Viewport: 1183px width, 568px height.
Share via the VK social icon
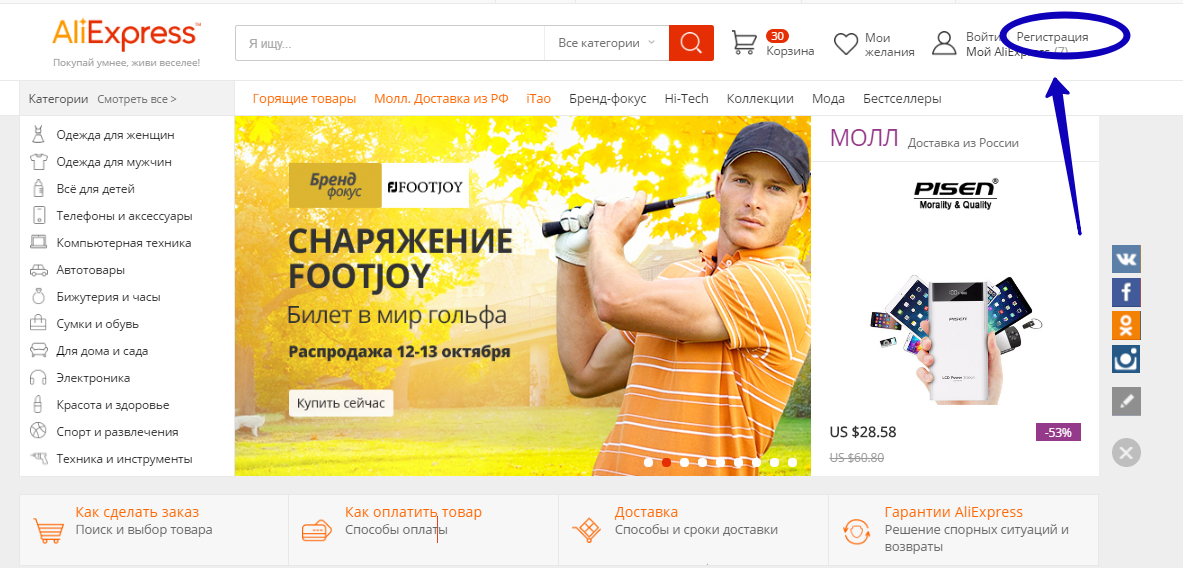(x=1126, y=259)
